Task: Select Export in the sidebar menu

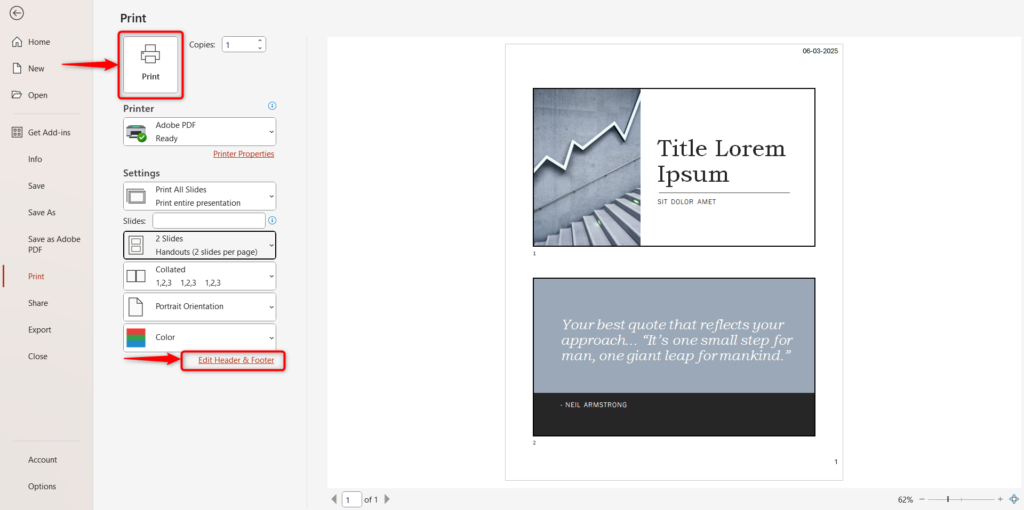Action: click(x=40, y=329)
